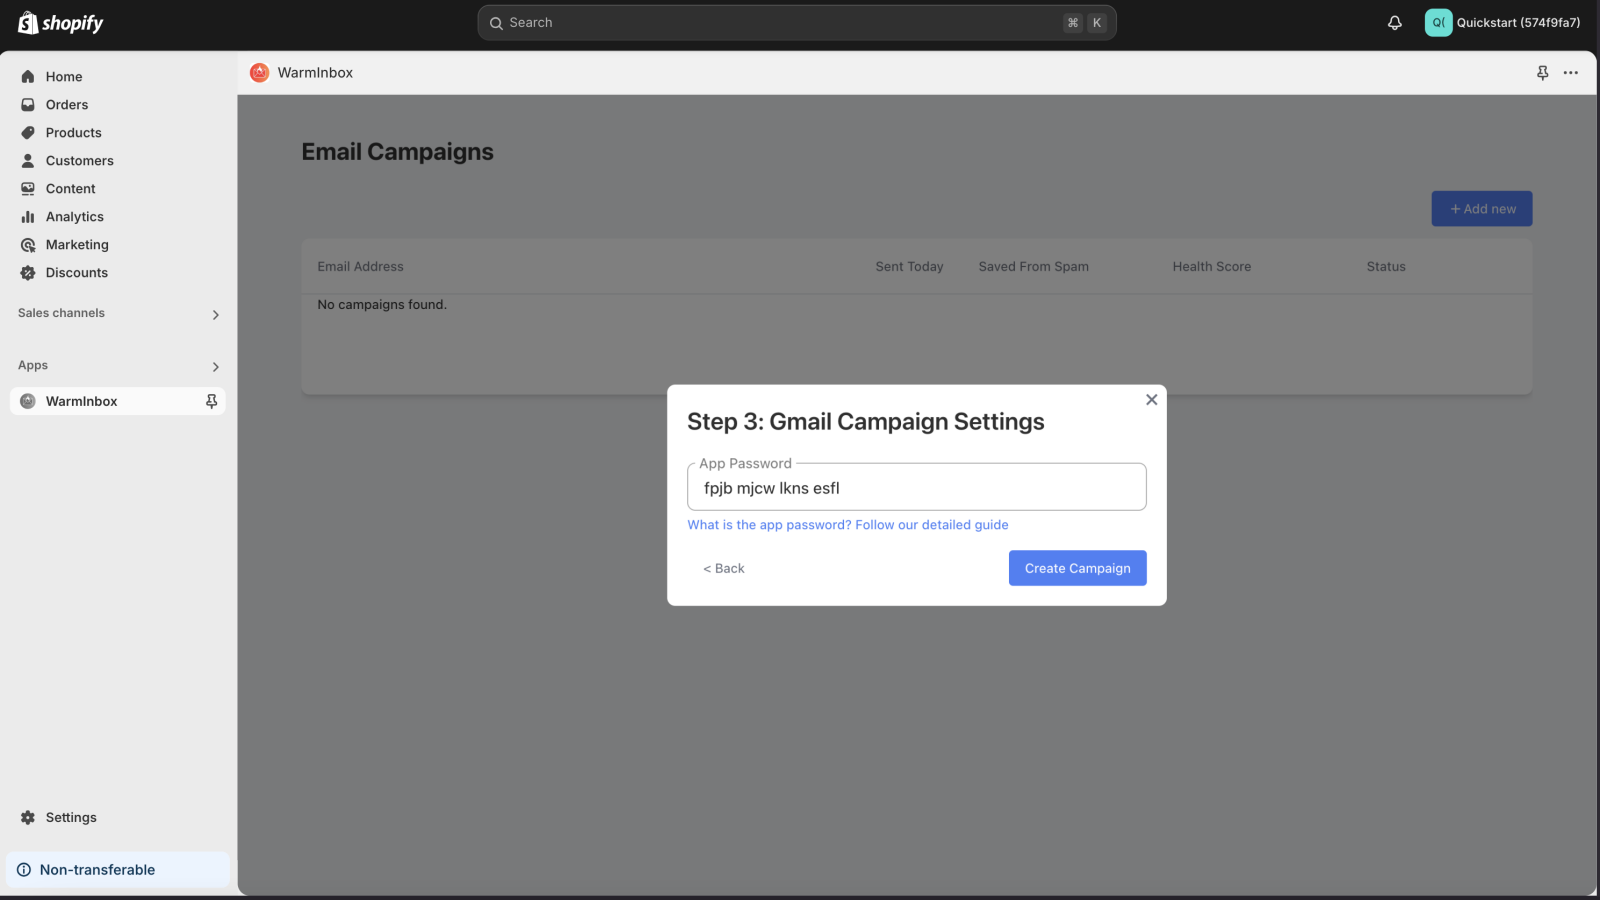Open the Content section
The height and width of the screenshot is (900, 1600).
click(70, 188)
